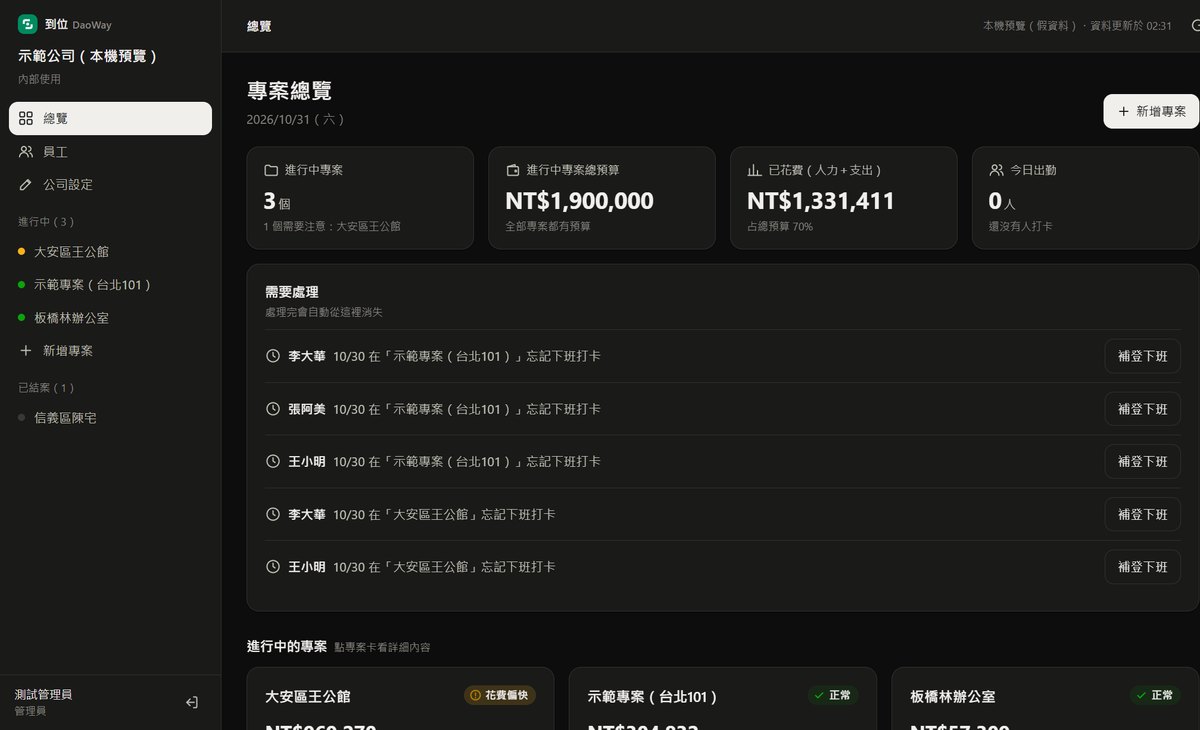Click the refresh icon in top bar
The image size is (1200, 730).
pos(1196,25)
